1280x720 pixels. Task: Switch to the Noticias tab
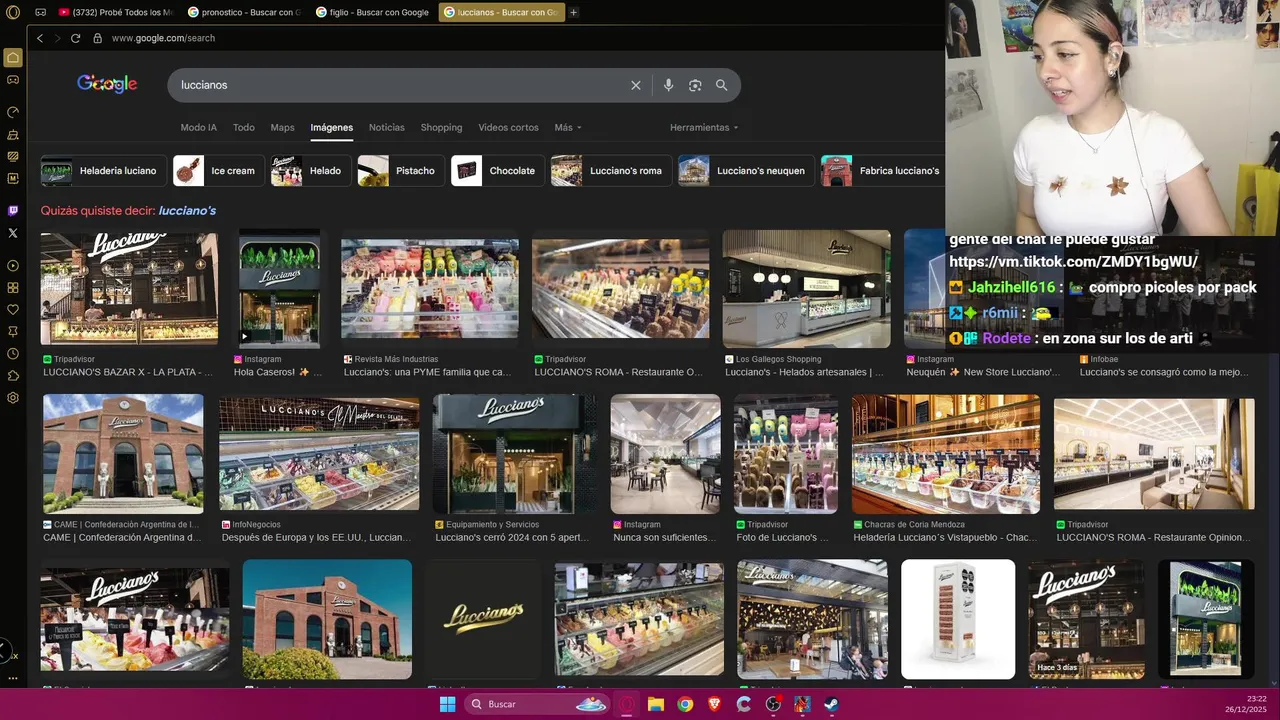click(387, 127)
